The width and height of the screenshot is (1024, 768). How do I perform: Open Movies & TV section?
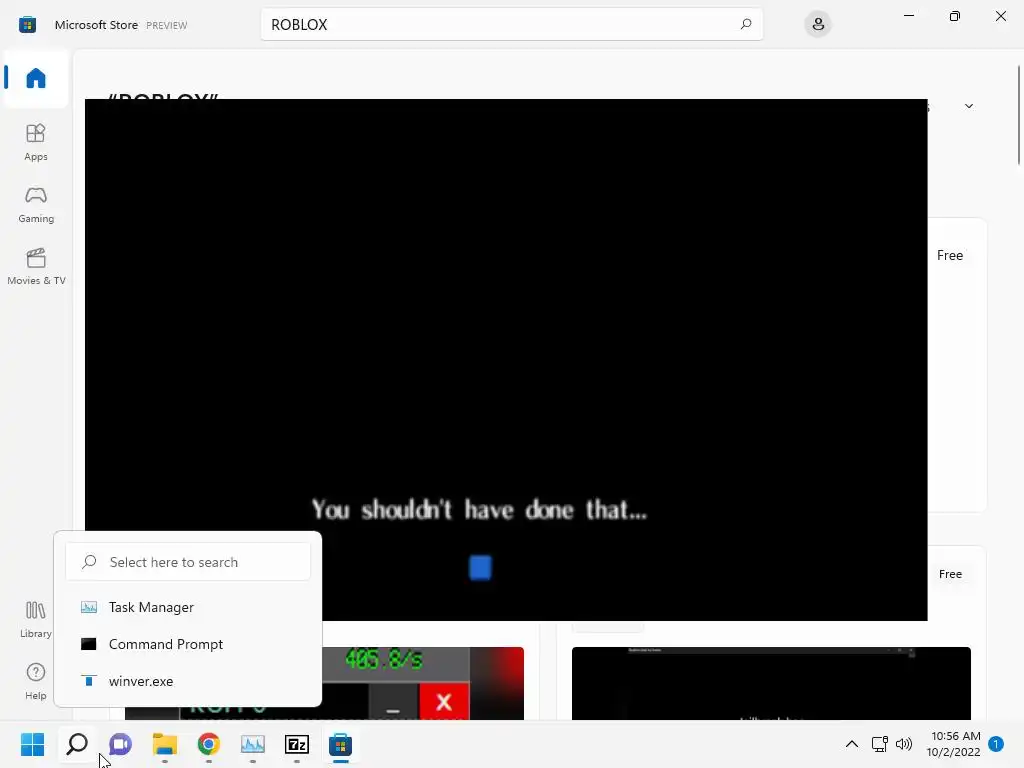36,266
